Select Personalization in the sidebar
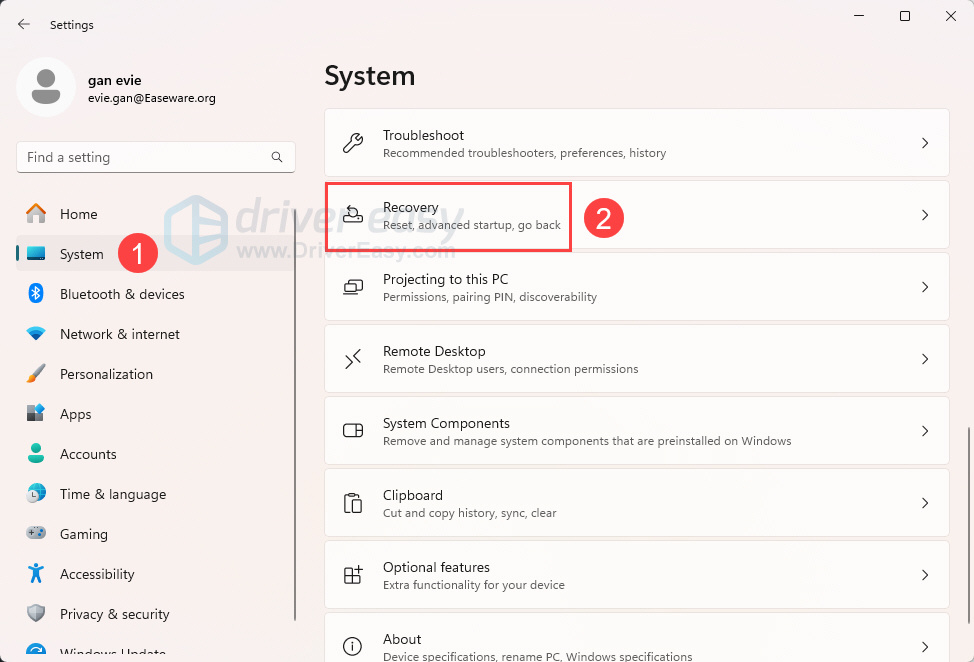This screenshot has width=974, height=662. [x=106, y=374]
